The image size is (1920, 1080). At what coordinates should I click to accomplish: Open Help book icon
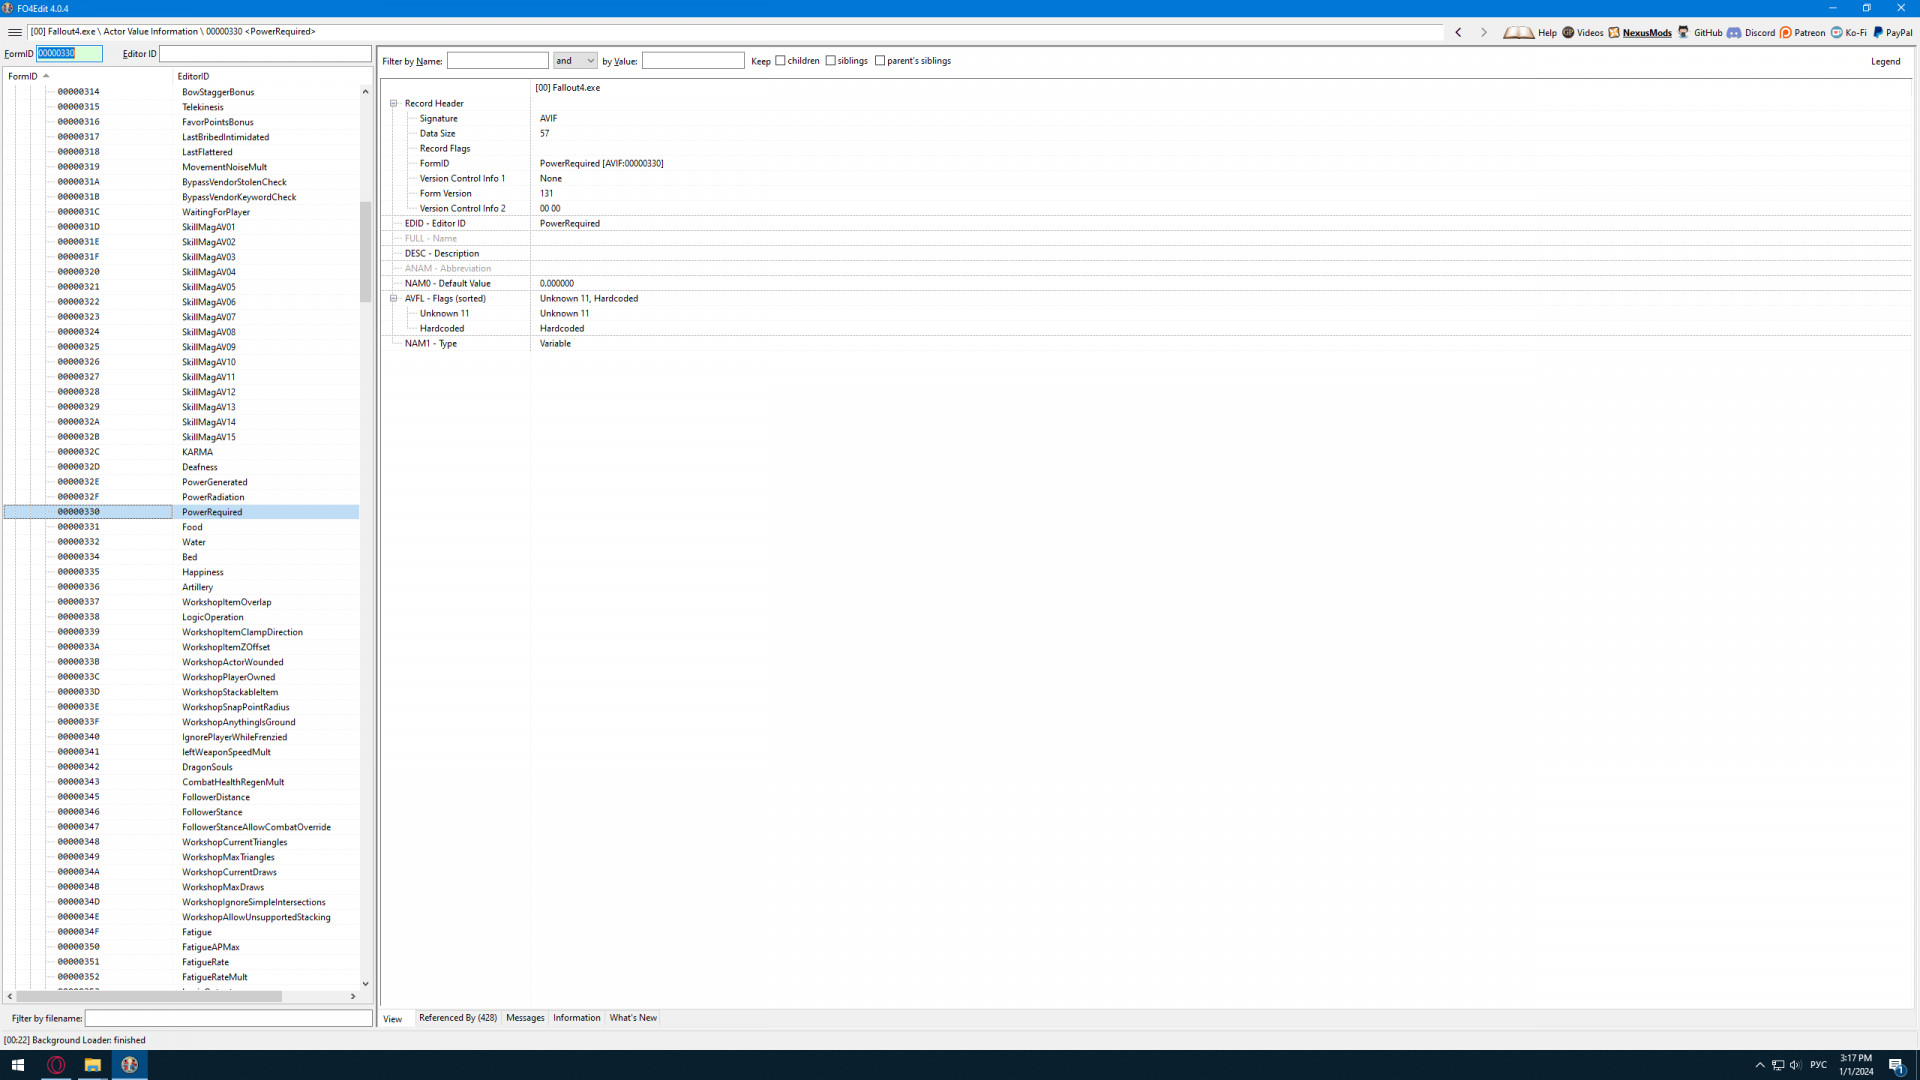pos(1519,32)
